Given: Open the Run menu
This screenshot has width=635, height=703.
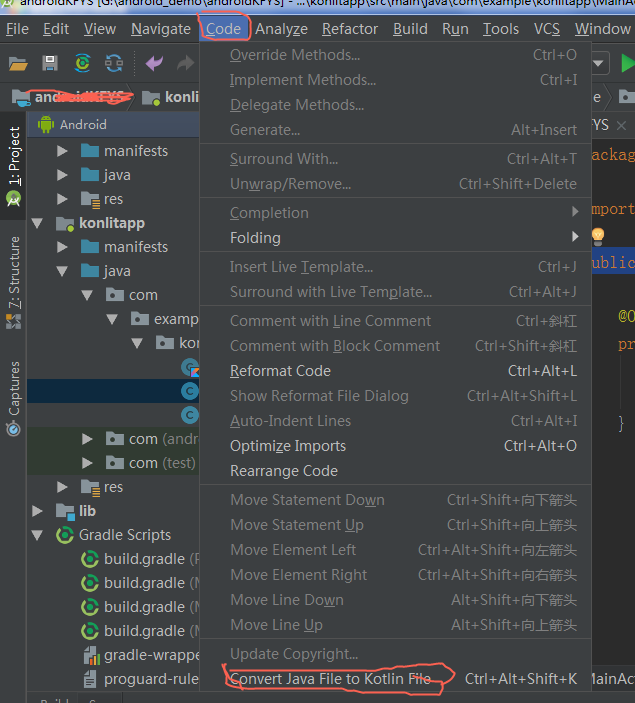Looking at the screenshot, I should tap(456, 29).
